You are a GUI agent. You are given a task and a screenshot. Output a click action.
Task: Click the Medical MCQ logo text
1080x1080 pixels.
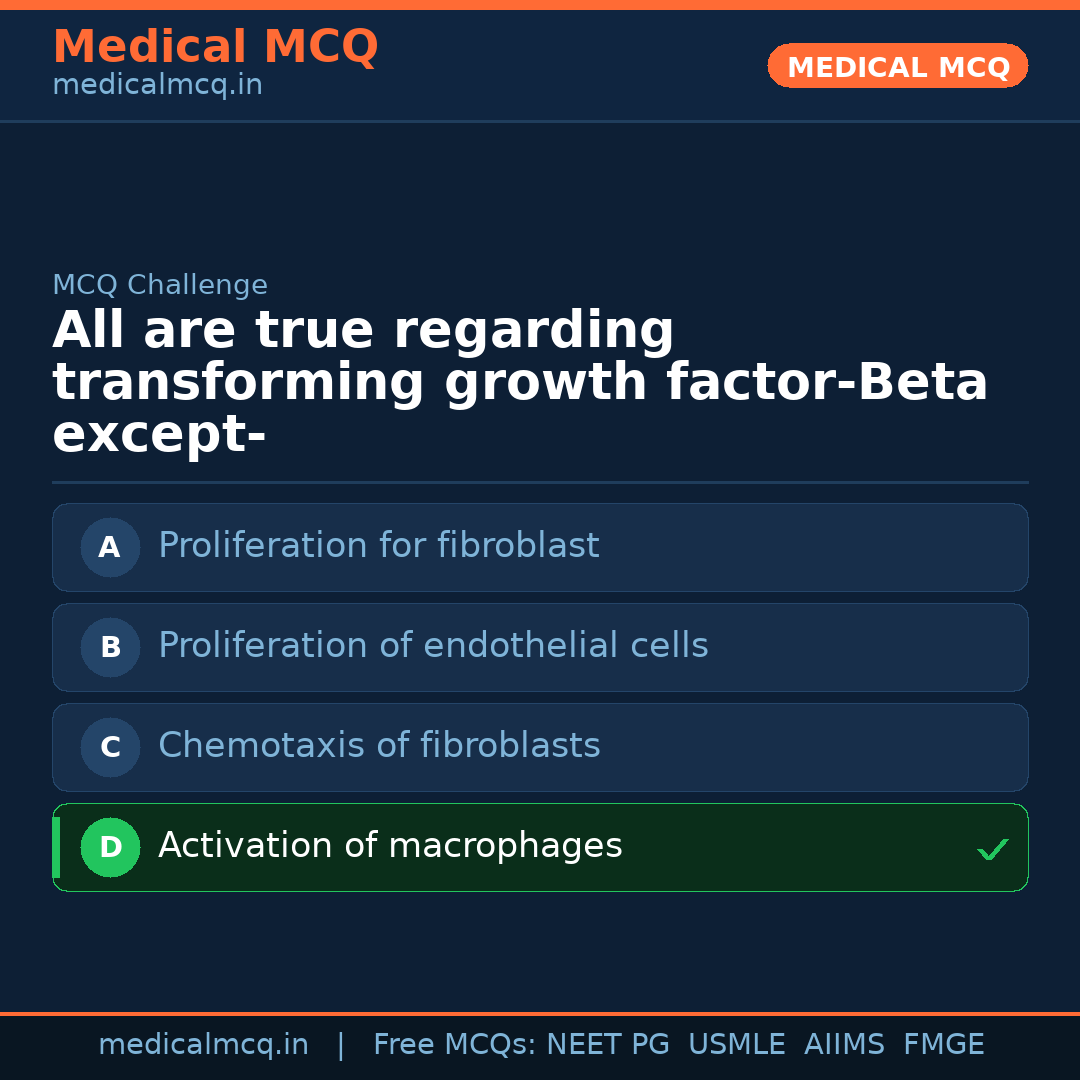215,47
